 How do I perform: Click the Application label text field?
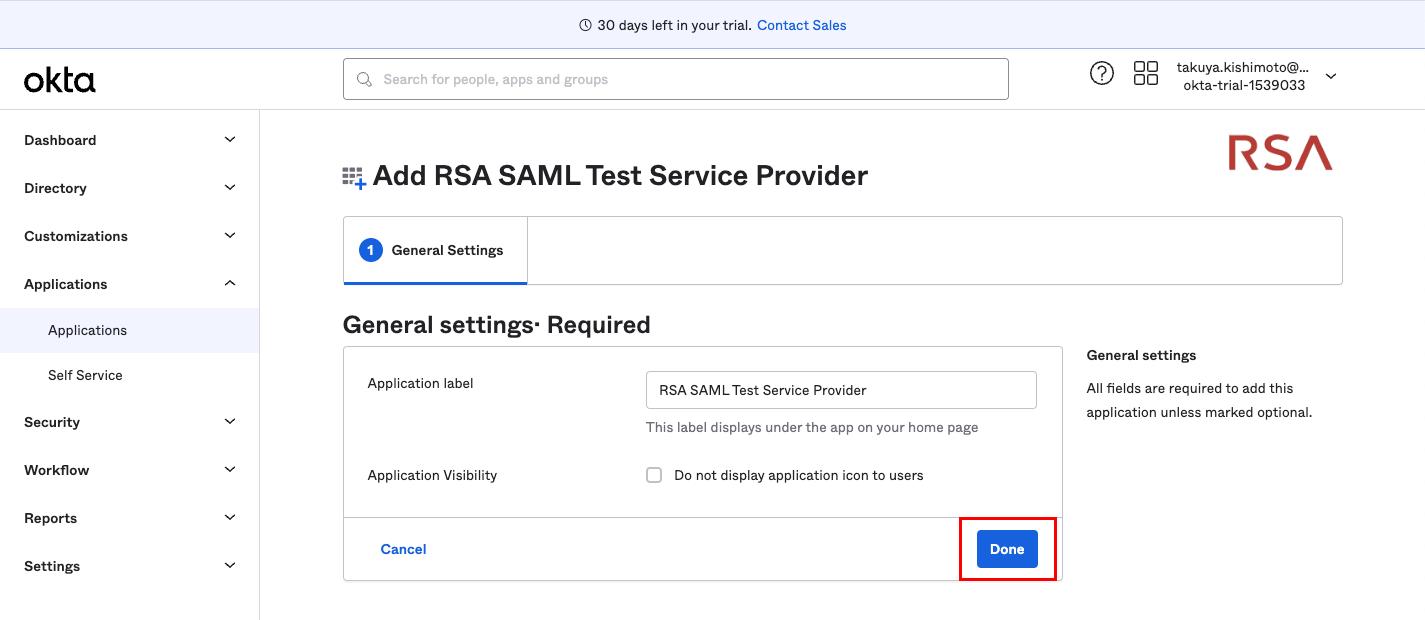click(x=841, y=390)
